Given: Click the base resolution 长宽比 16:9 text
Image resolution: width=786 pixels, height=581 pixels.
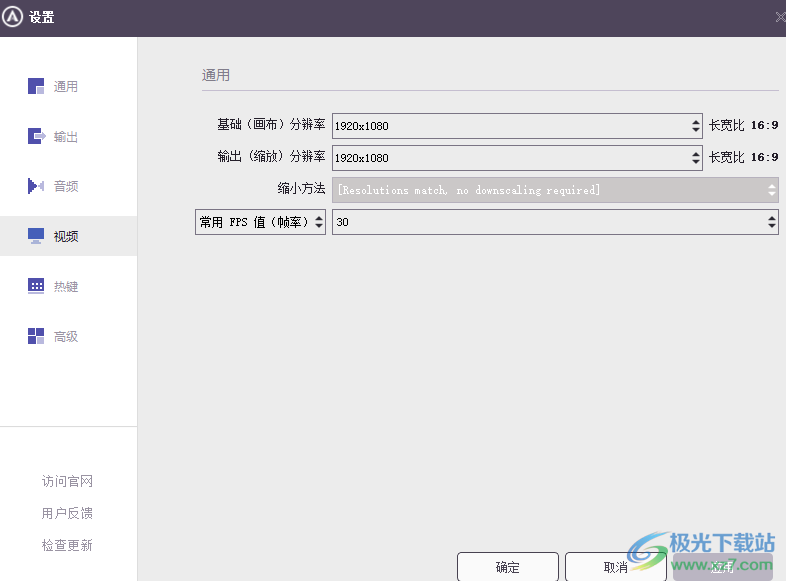Looking at the screenshot, I should tap(744, 125).
